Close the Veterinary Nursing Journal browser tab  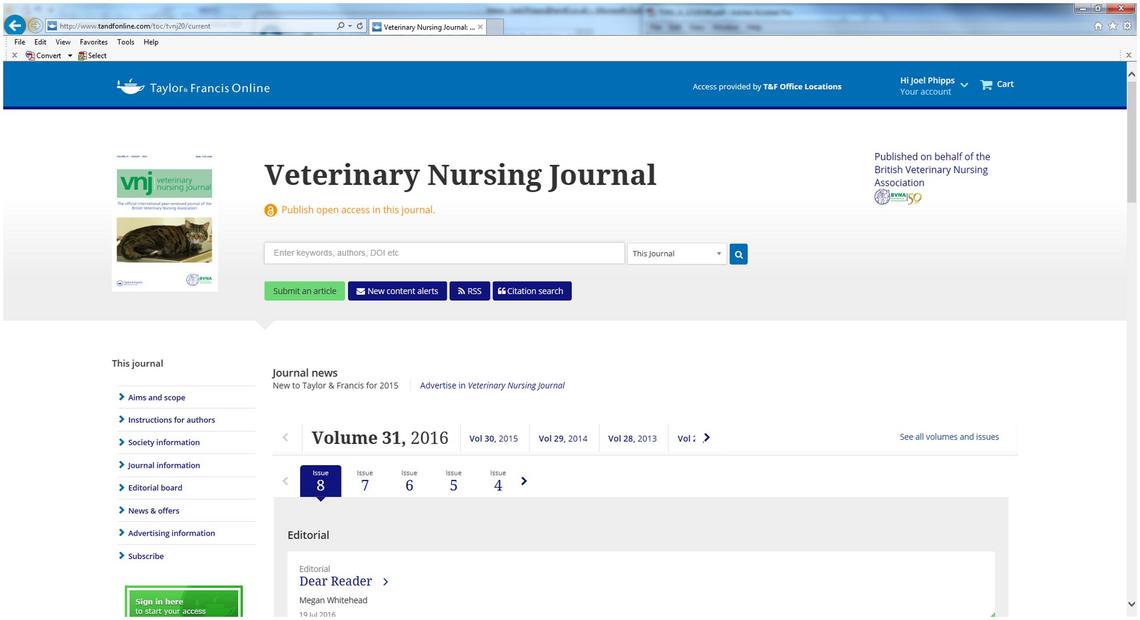pyautogui.click(x=480, y=27)
